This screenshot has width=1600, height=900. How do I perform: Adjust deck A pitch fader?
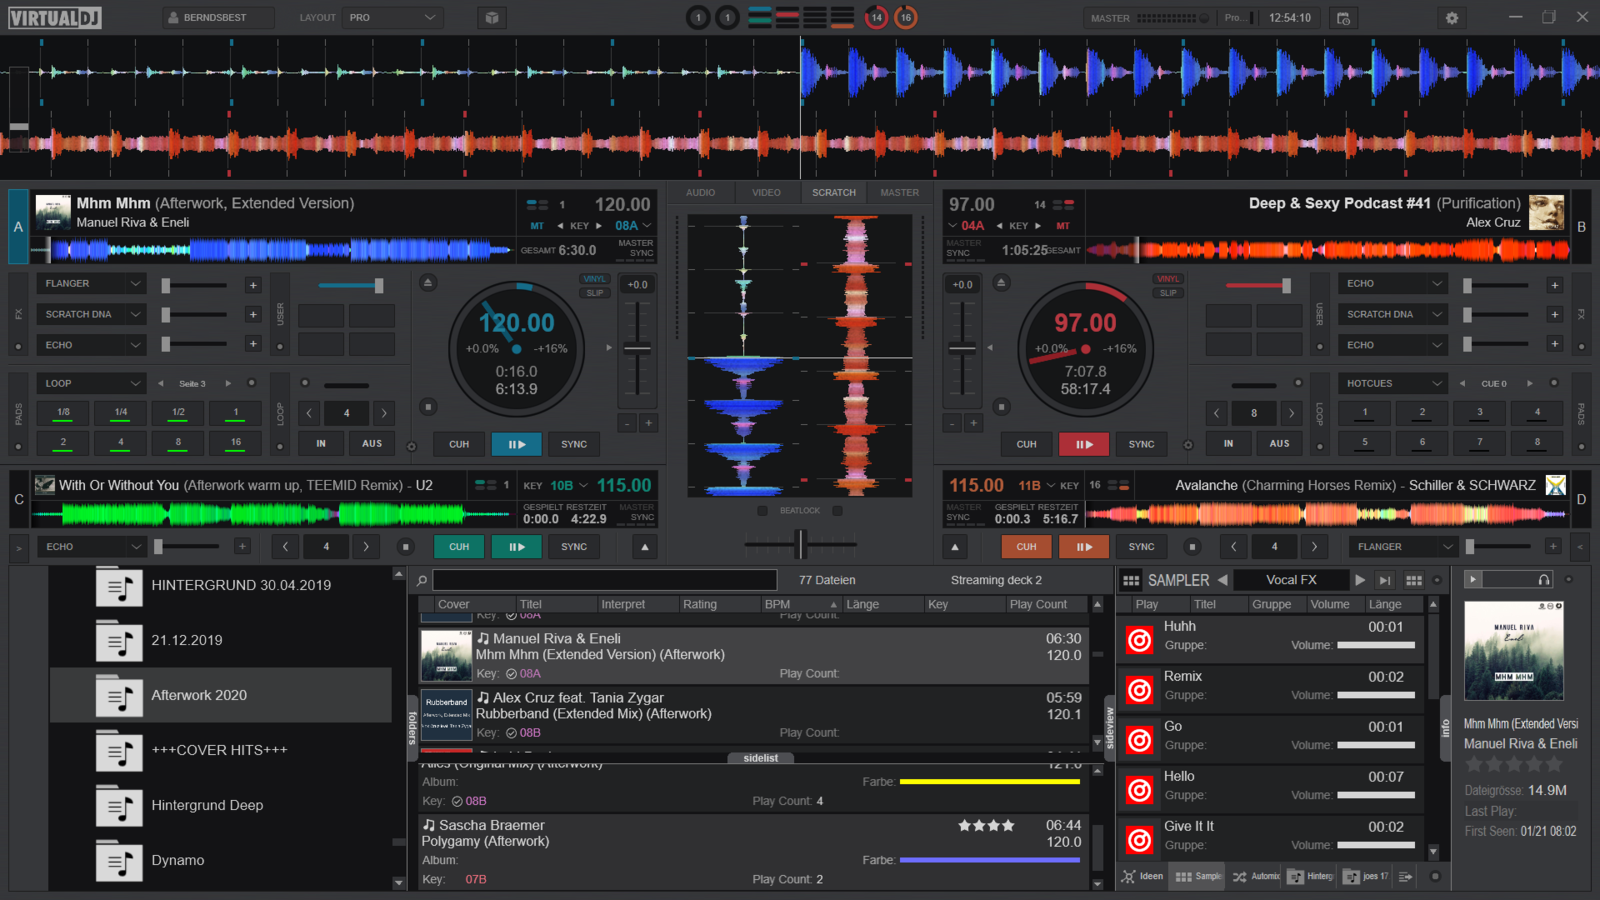tap(637, 349)
